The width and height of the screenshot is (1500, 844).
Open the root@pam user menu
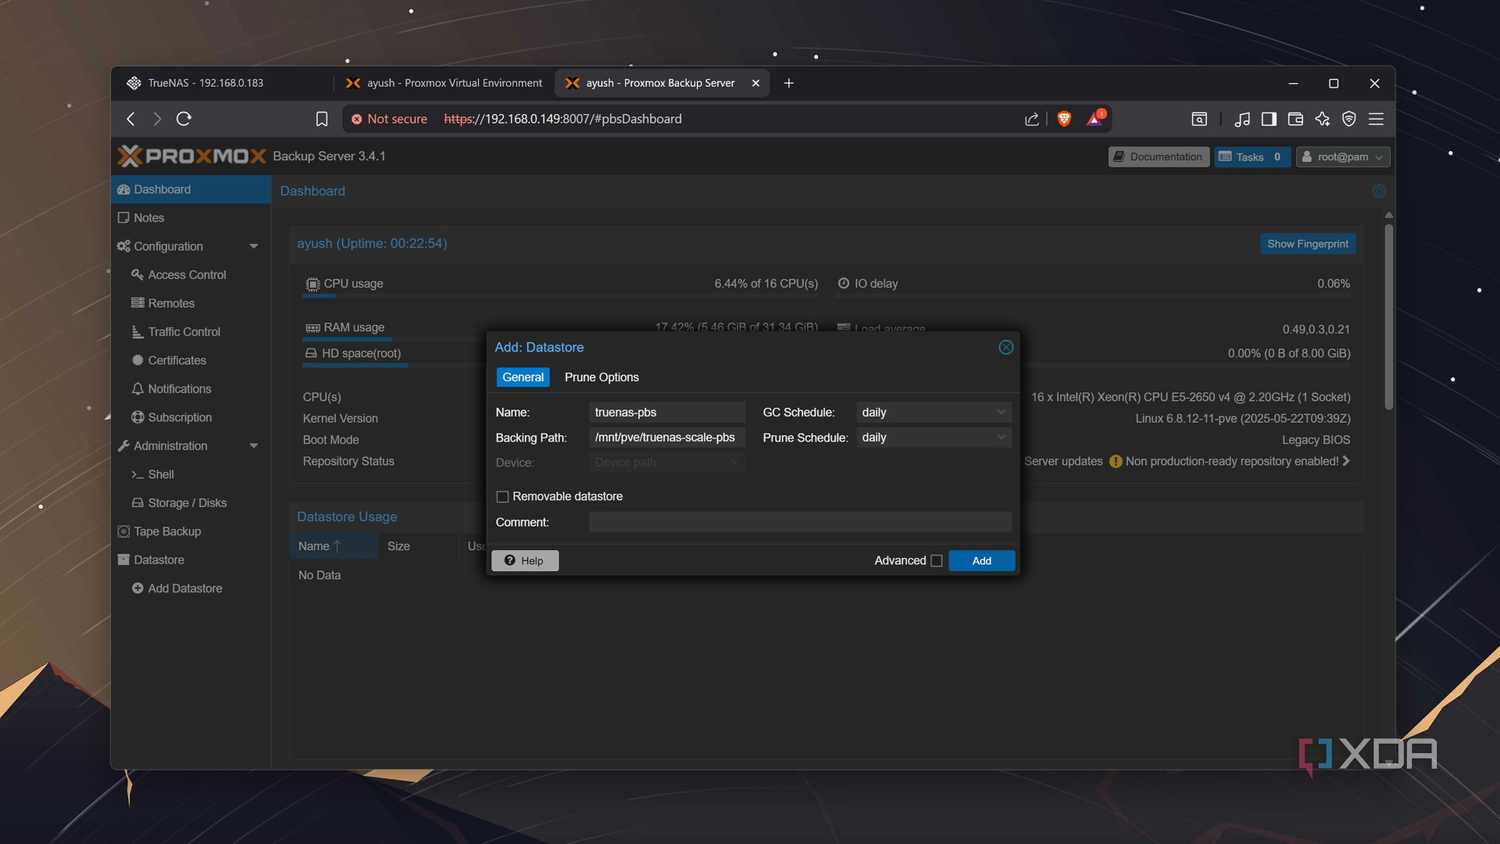[x=1343, y=157]
